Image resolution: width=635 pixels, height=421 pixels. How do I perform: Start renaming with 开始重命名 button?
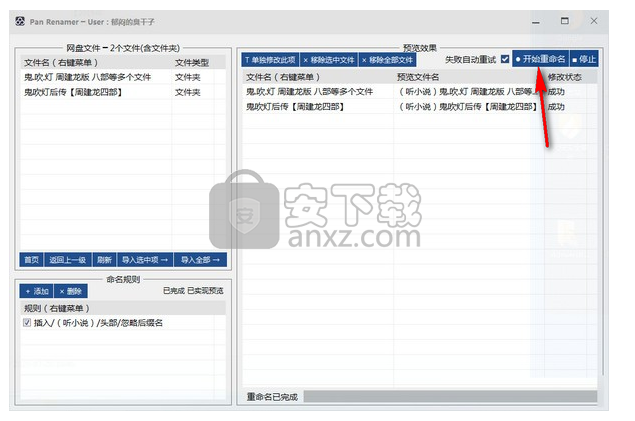point(541,59)
